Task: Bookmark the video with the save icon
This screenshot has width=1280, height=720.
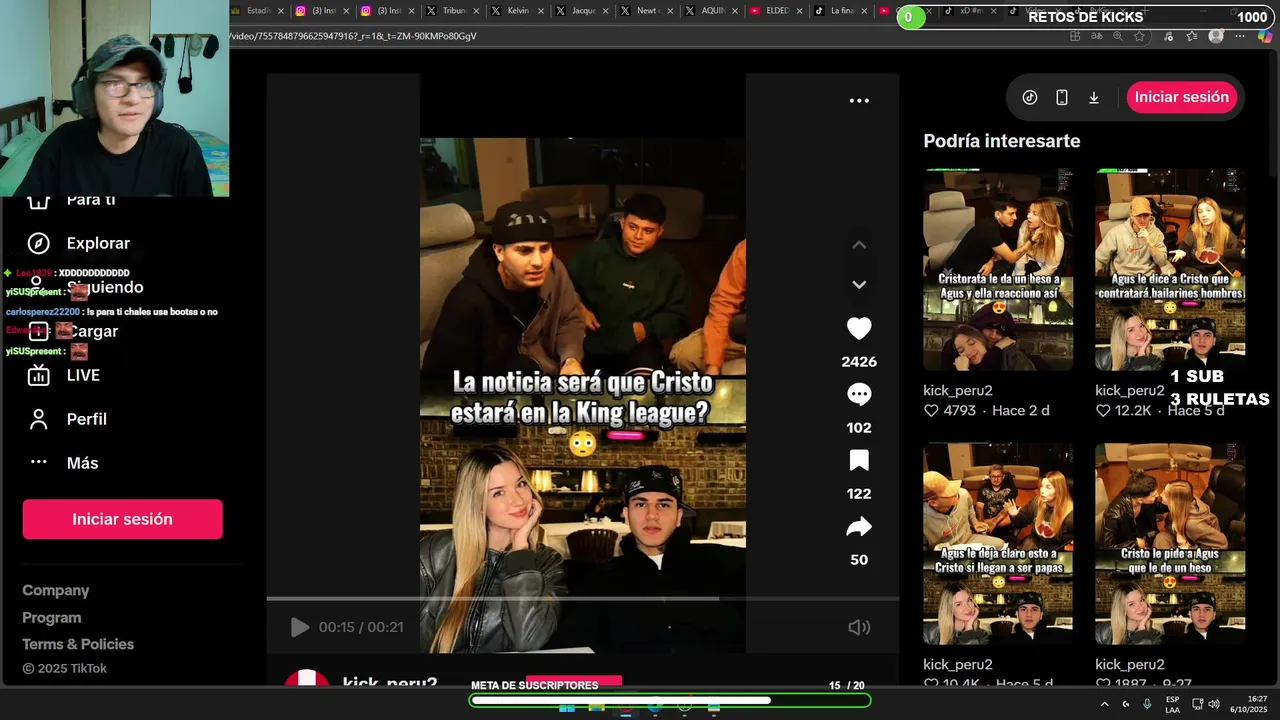Action: [x=859, y=461]
